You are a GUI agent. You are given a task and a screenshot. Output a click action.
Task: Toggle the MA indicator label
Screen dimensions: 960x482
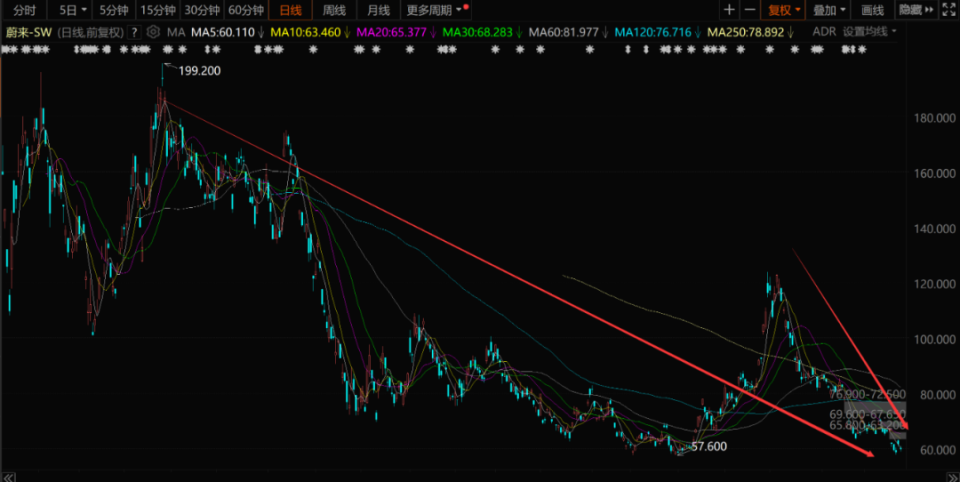(x=176, y=32)
